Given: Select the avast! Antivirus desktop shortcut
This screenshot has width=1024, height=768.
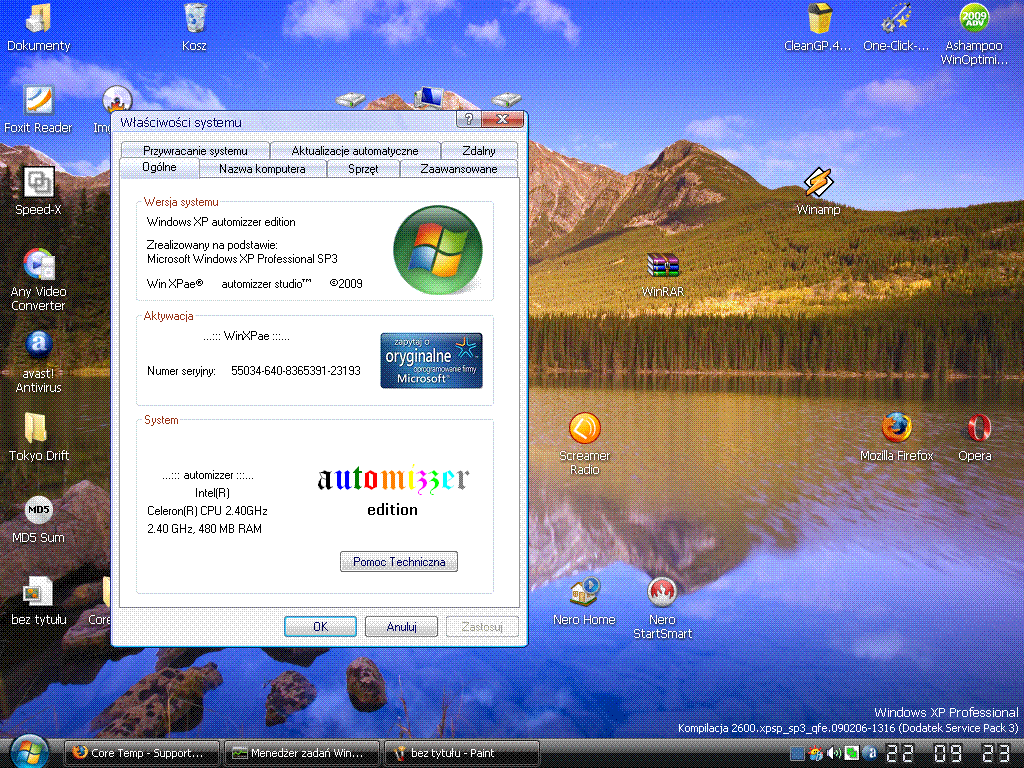Looking at the screenshot, I should pos(39,362).
